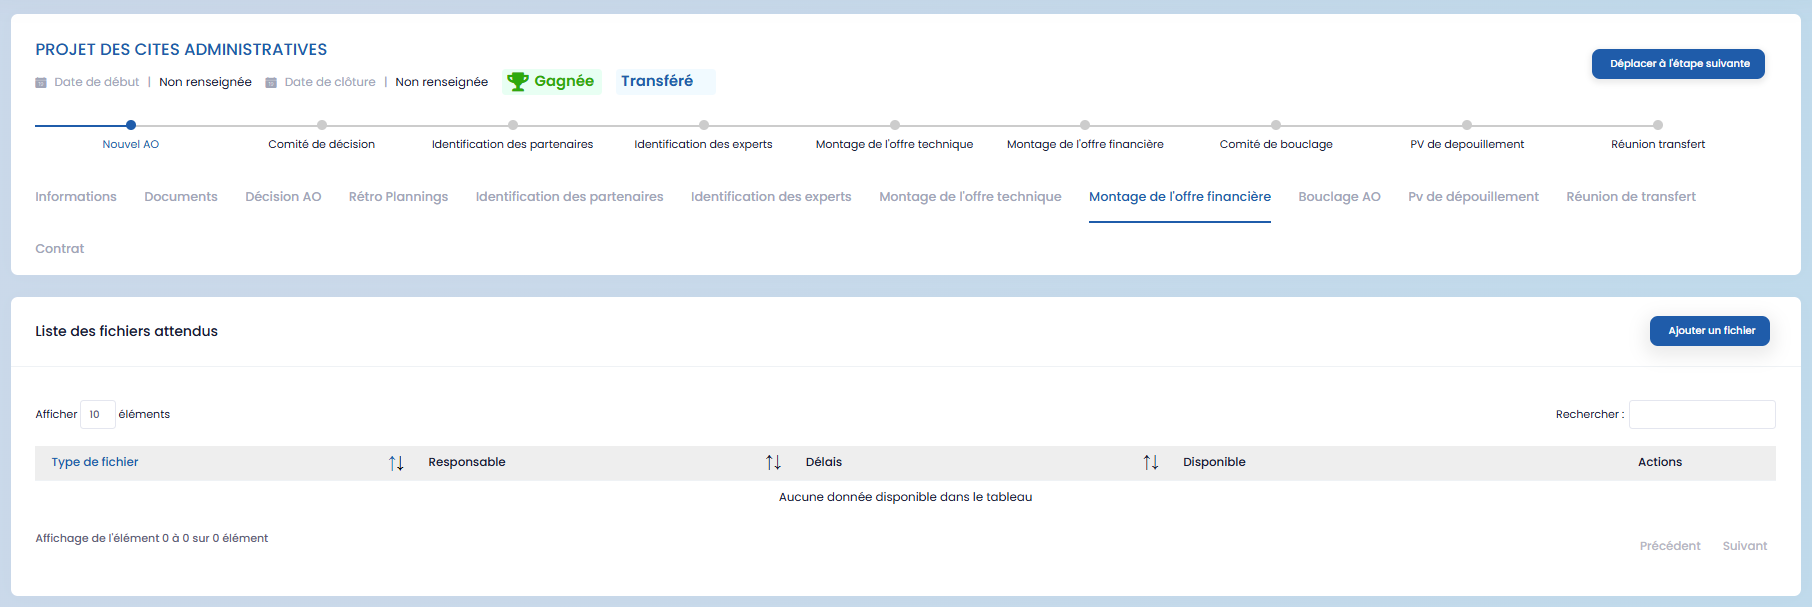Click the Rechercher search field
This screenshot has height=607, width=1812.
coord(1702,414)
